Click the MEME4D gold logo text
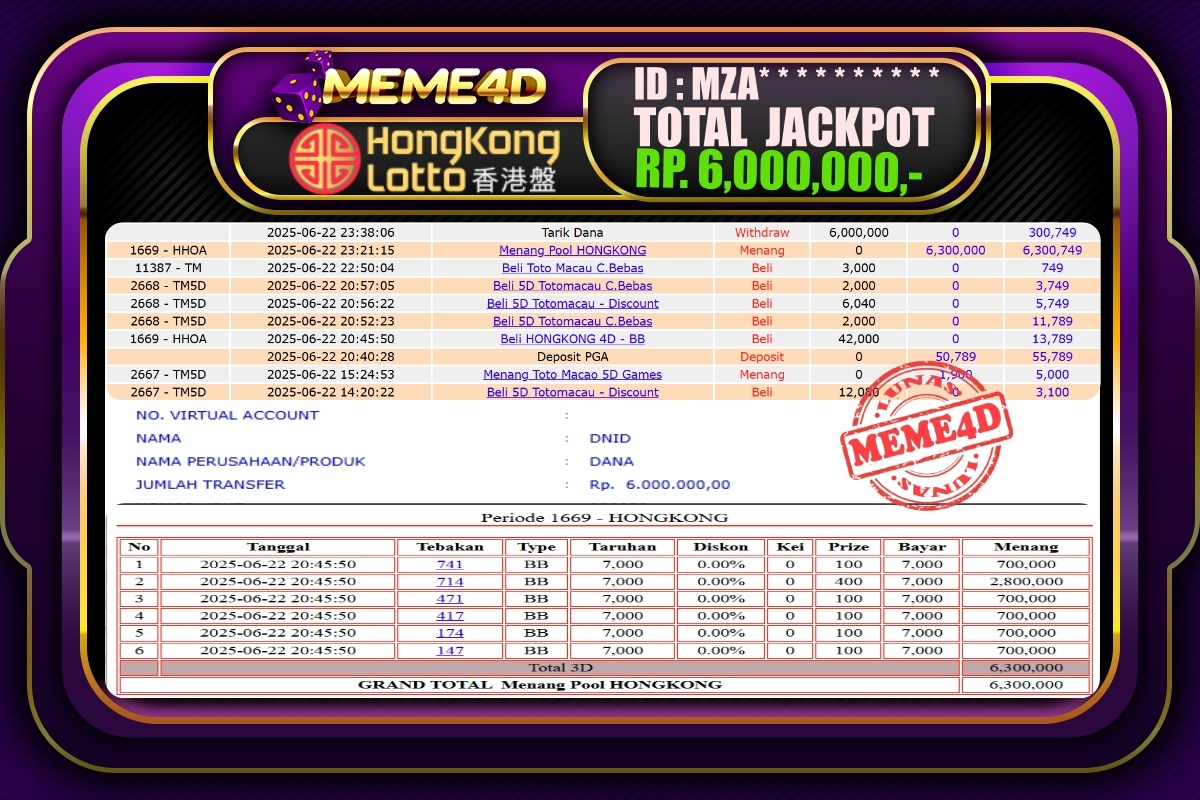Image resolution: width=1200 pixels, height=800 pixels. coord(436,86)
